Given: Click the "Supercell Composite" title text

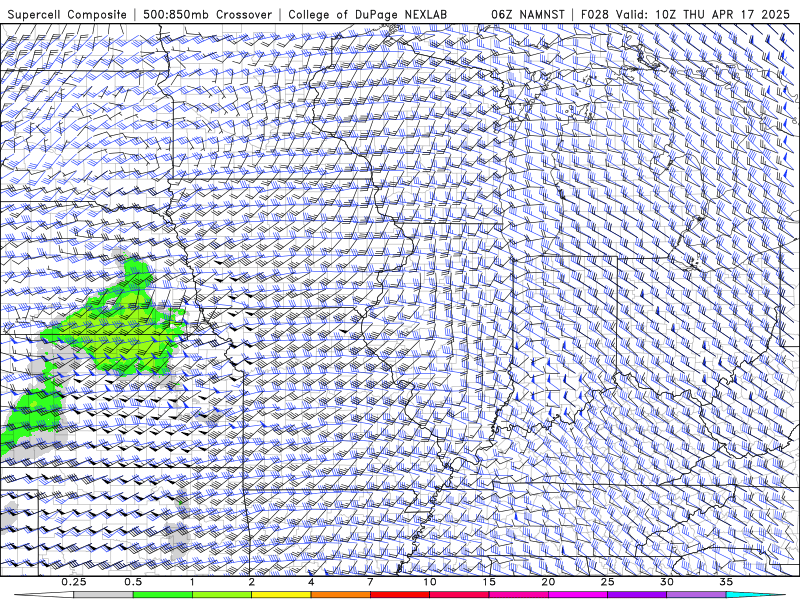Looking at the screenshot, I should coord(67,14).
